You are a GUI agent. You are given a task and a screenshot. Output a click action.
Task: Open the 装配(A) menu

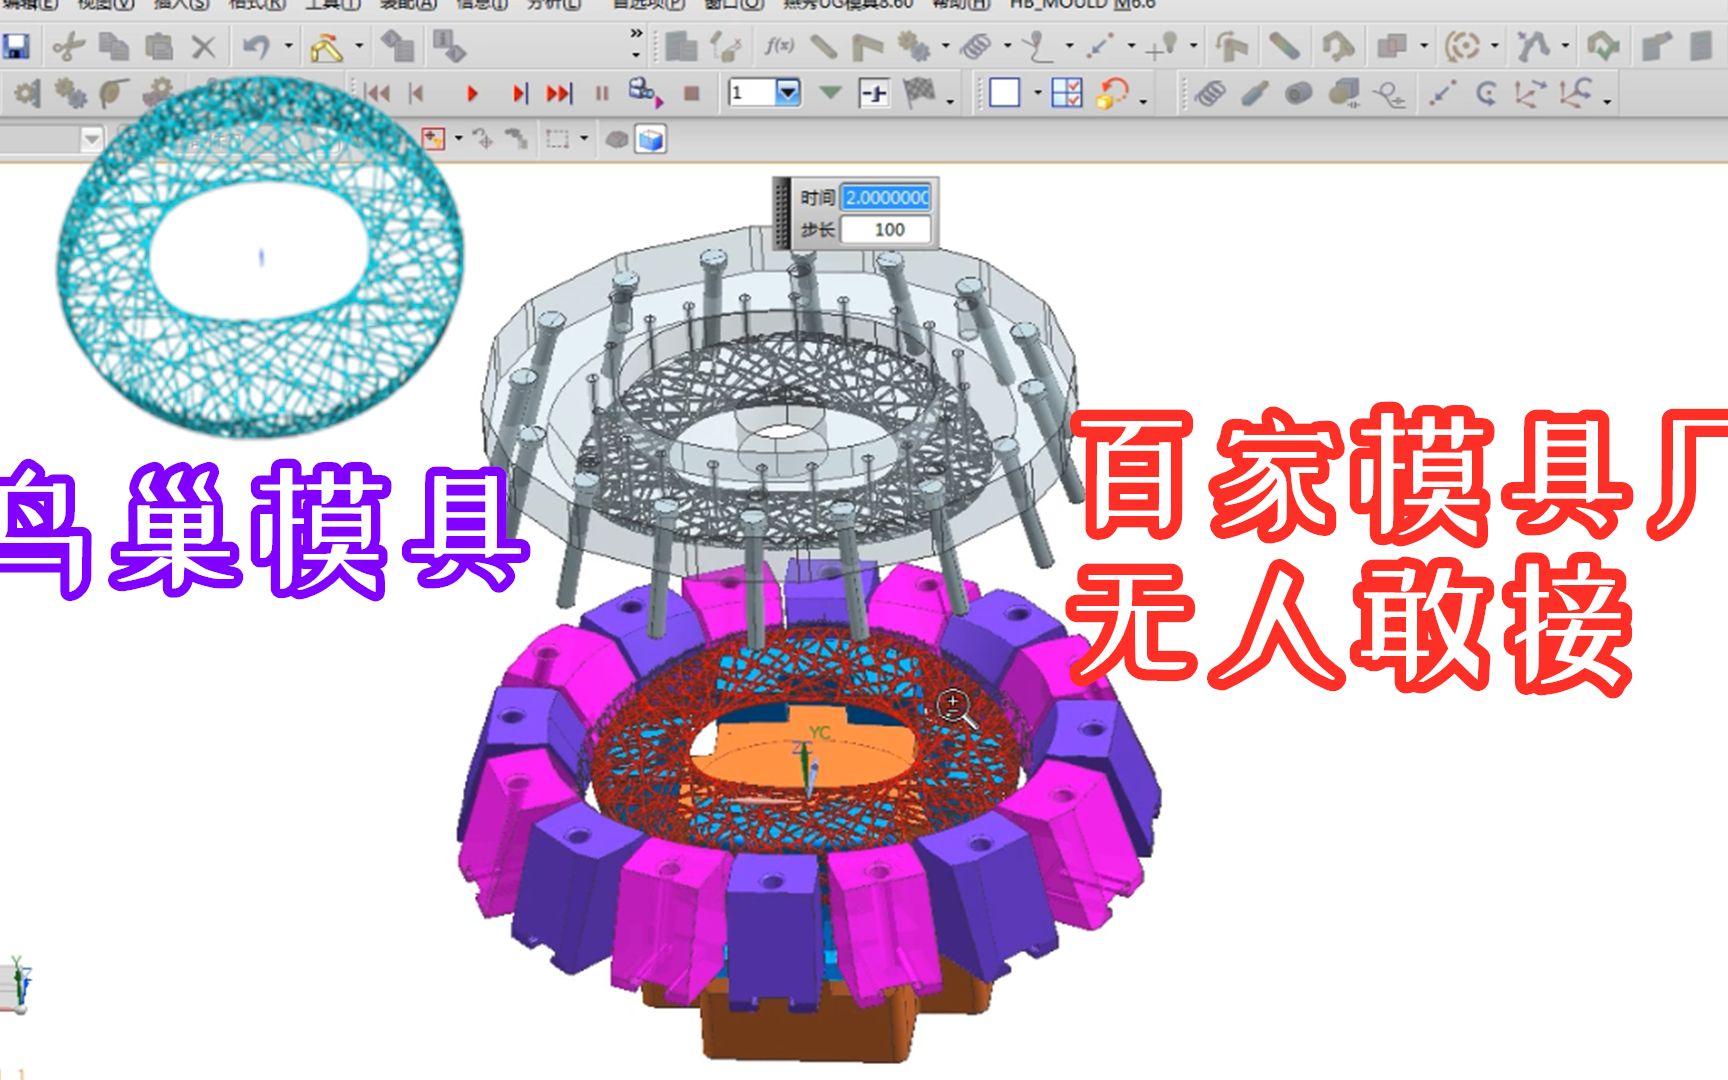(x=407, y=6)
